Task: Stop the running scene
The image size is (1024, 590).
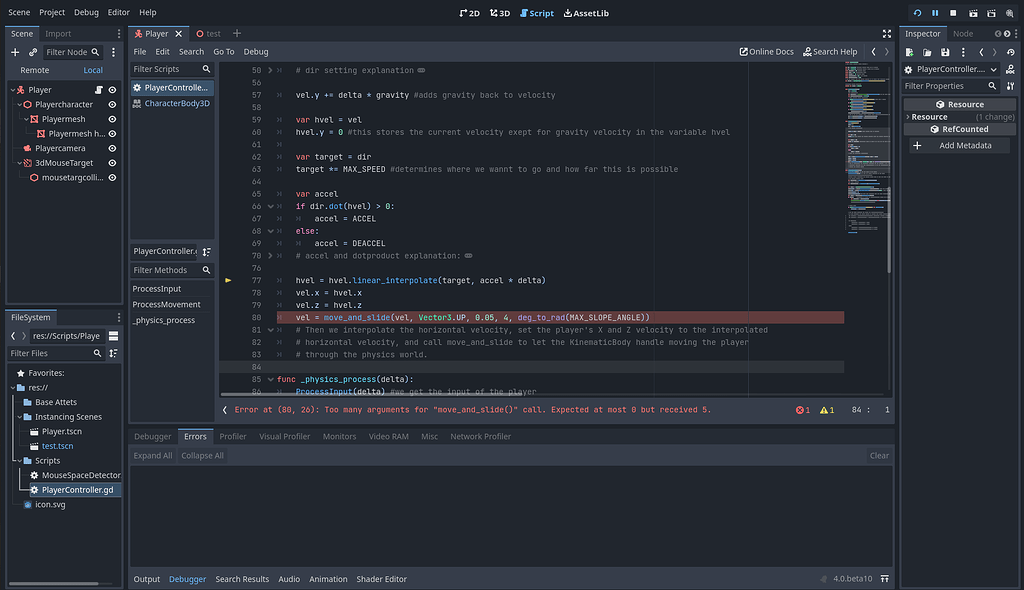Action: pos(953,12)
